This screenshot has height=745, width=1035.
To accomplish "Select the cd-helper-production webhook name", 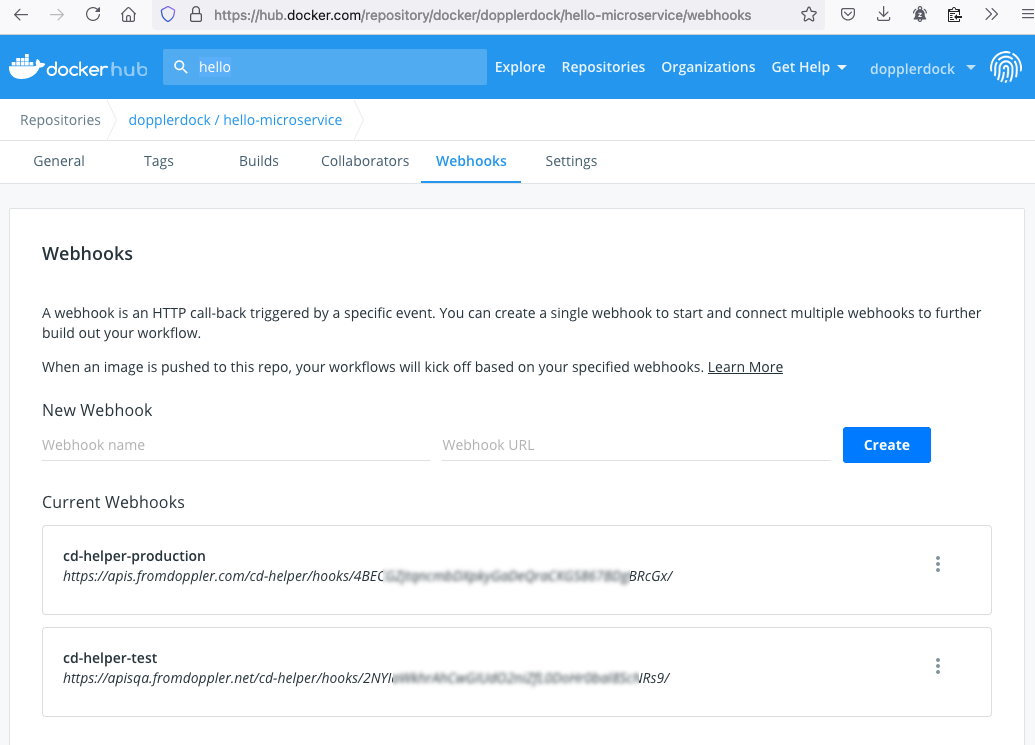I will (135, 556).
